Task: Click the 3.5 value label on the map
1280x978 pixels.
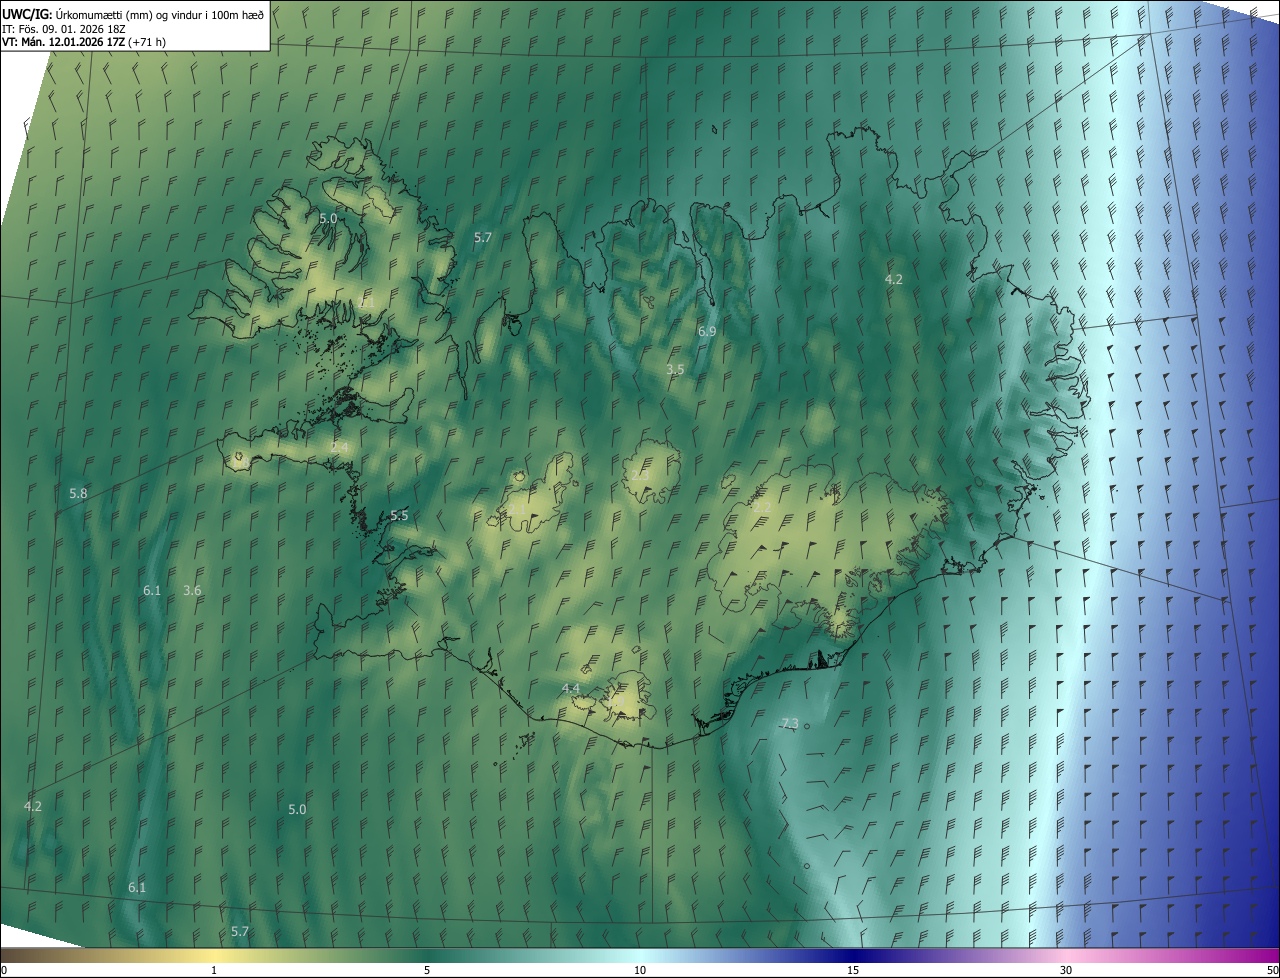Action: coord(675,370)
